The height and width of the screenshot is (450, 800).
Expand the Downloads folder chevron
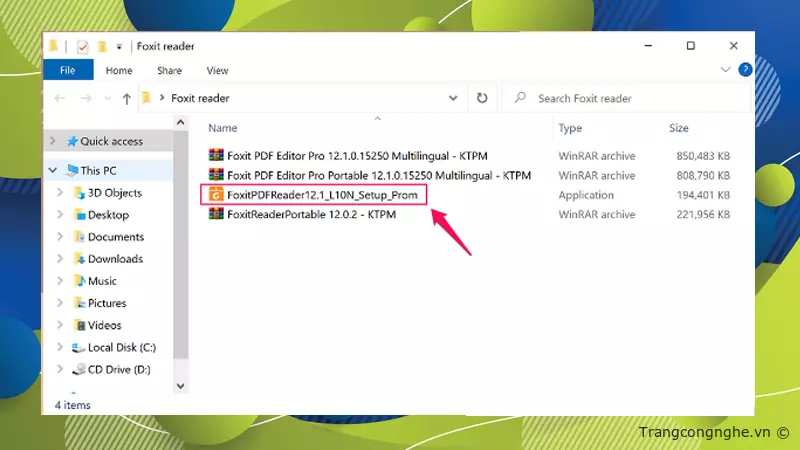point(62,259)
